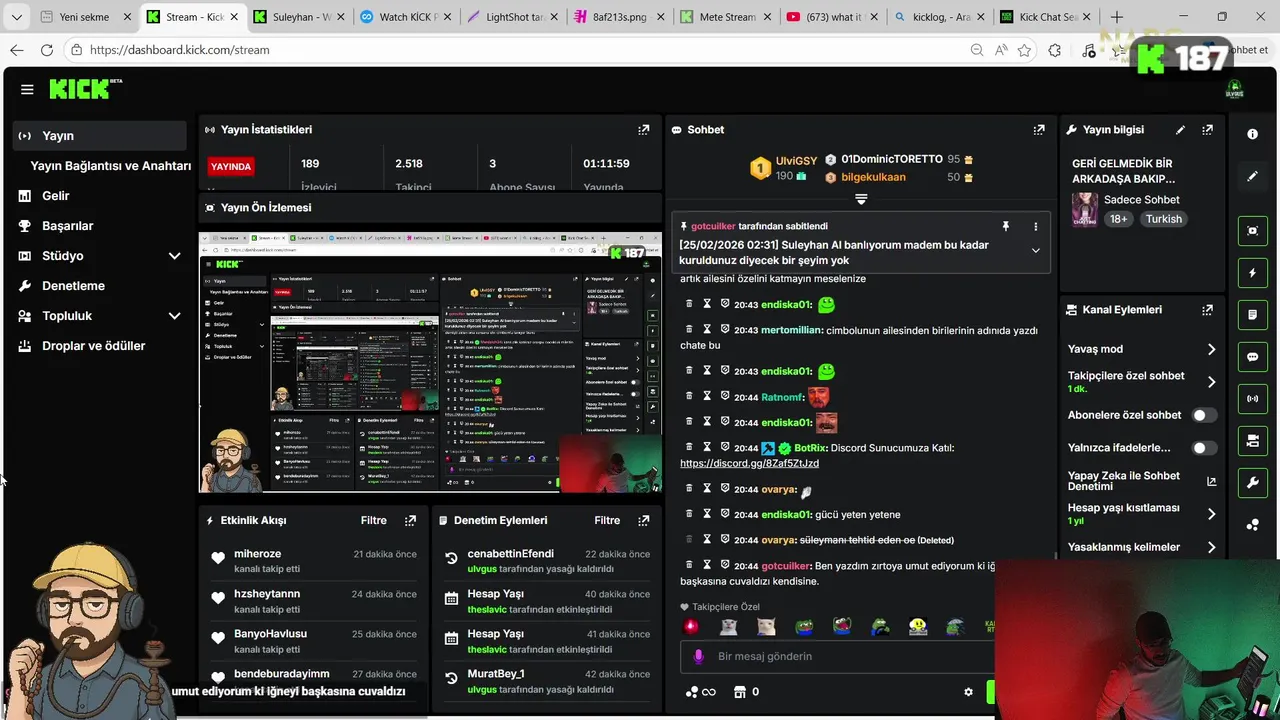Reload the page with the refresh icon
This screenshot has width=1280, height=720.
click(47, 50)
